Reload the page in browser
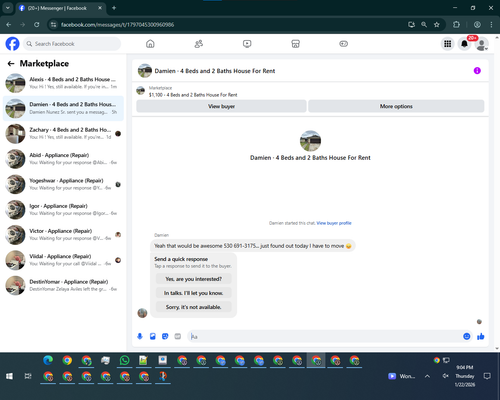Image resolution: width=500 pixels, height=400 pixels. 37,25
